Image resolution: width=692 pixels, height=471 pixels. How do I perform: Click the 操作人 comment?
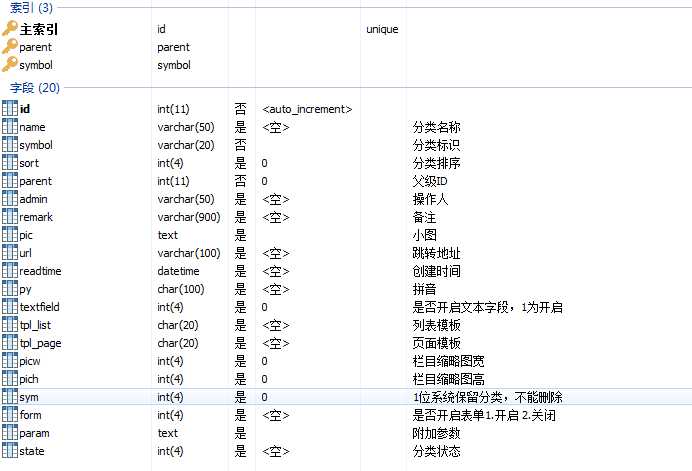tap(430, 199)
